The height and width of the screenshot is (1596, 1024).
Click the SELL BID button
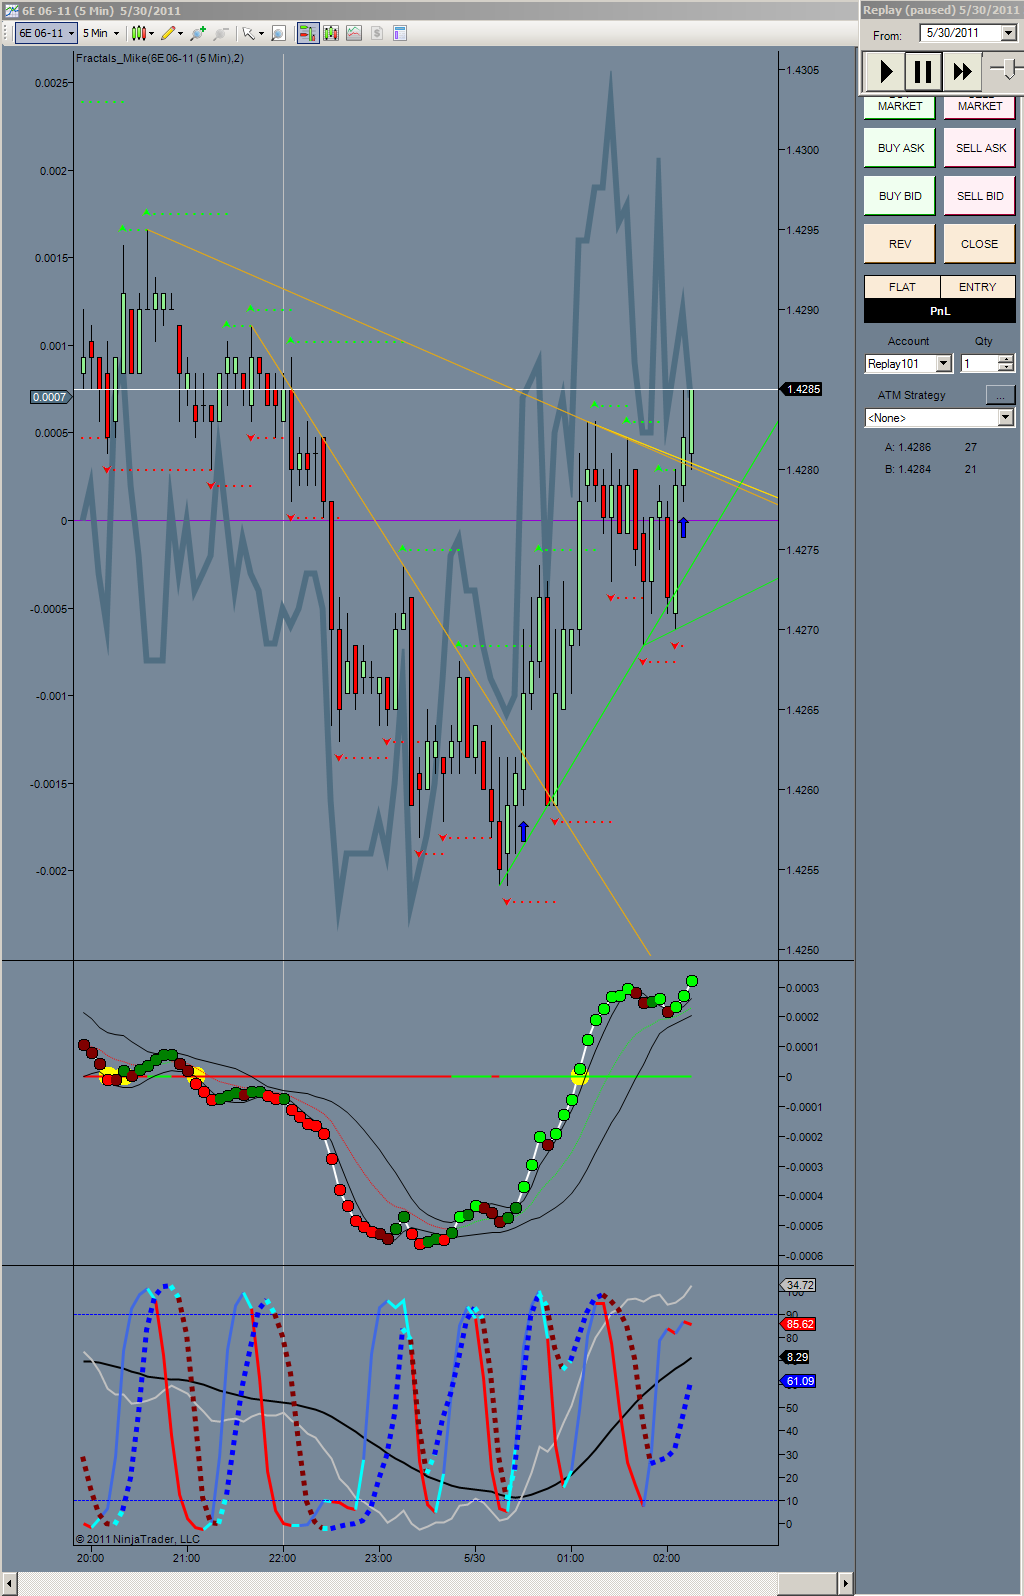point(980,196)
